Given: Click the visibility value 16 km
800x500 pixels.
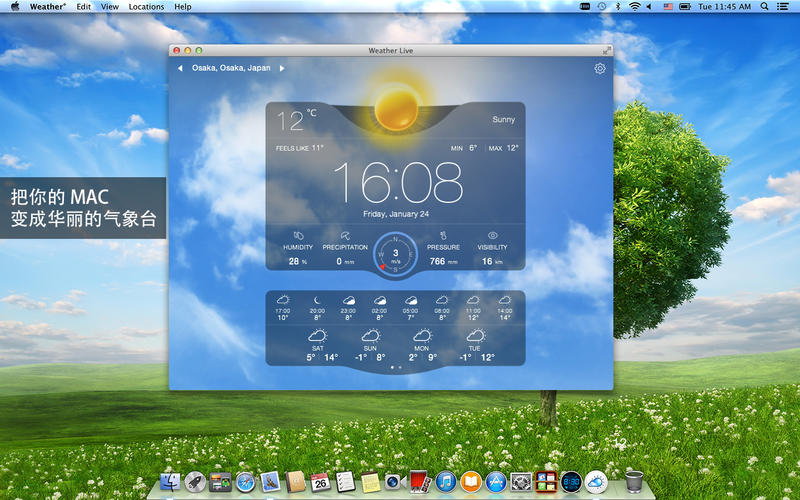Looking at the screenshot, I should [x=492, y=261].
